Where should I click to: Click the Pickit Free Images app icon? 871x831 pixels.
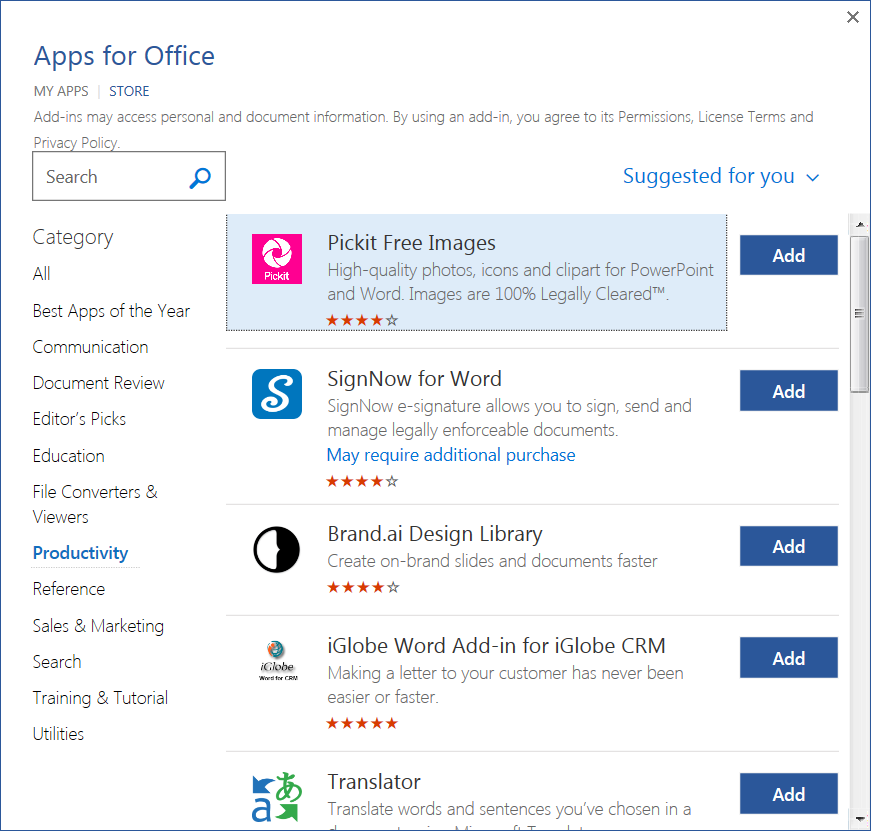point(277,258)
